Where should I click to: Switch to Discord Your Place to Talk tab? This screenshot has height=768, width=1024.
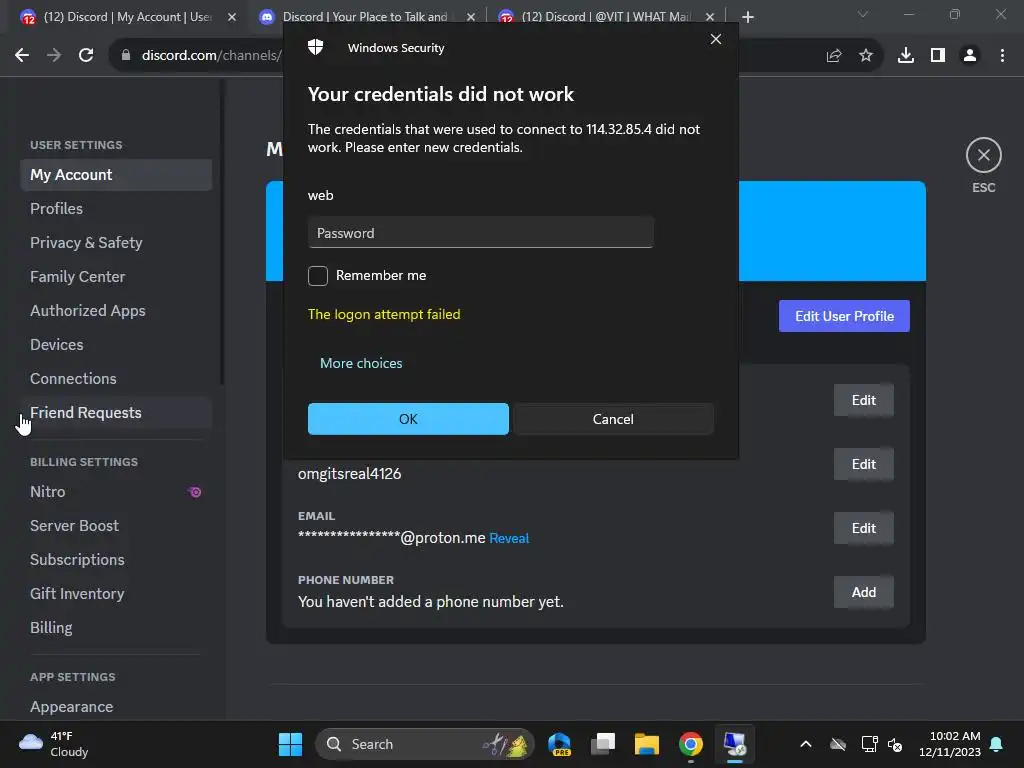[x=366, y=17]
